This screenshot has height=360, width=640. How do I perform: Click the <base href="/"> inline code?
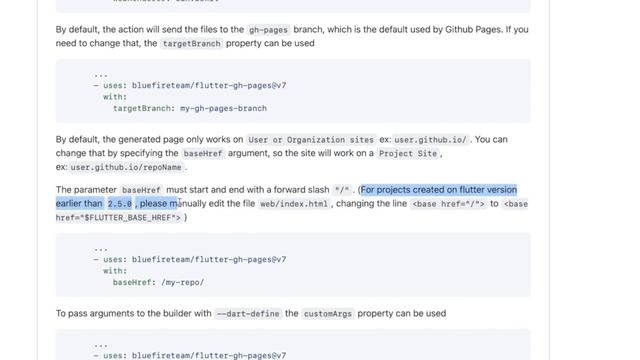click(448, 204)
